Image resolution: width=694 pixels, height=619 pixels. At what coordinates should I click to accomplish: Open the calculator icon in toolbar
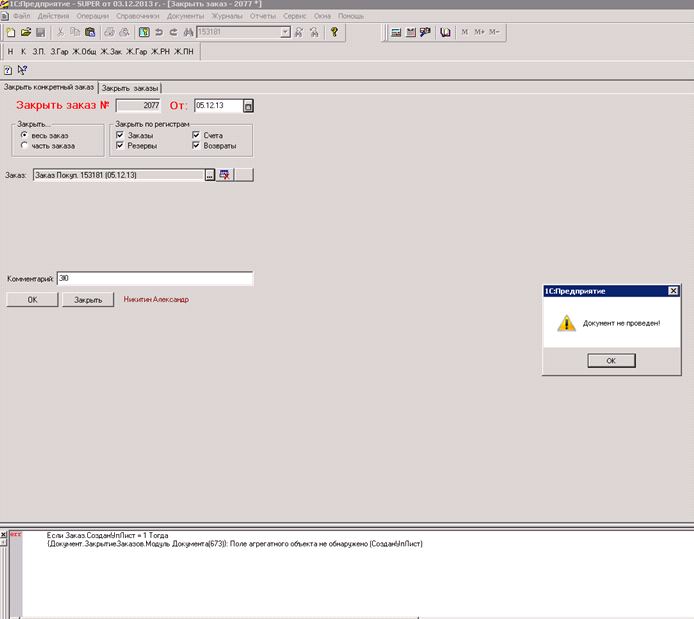(396, 32)
